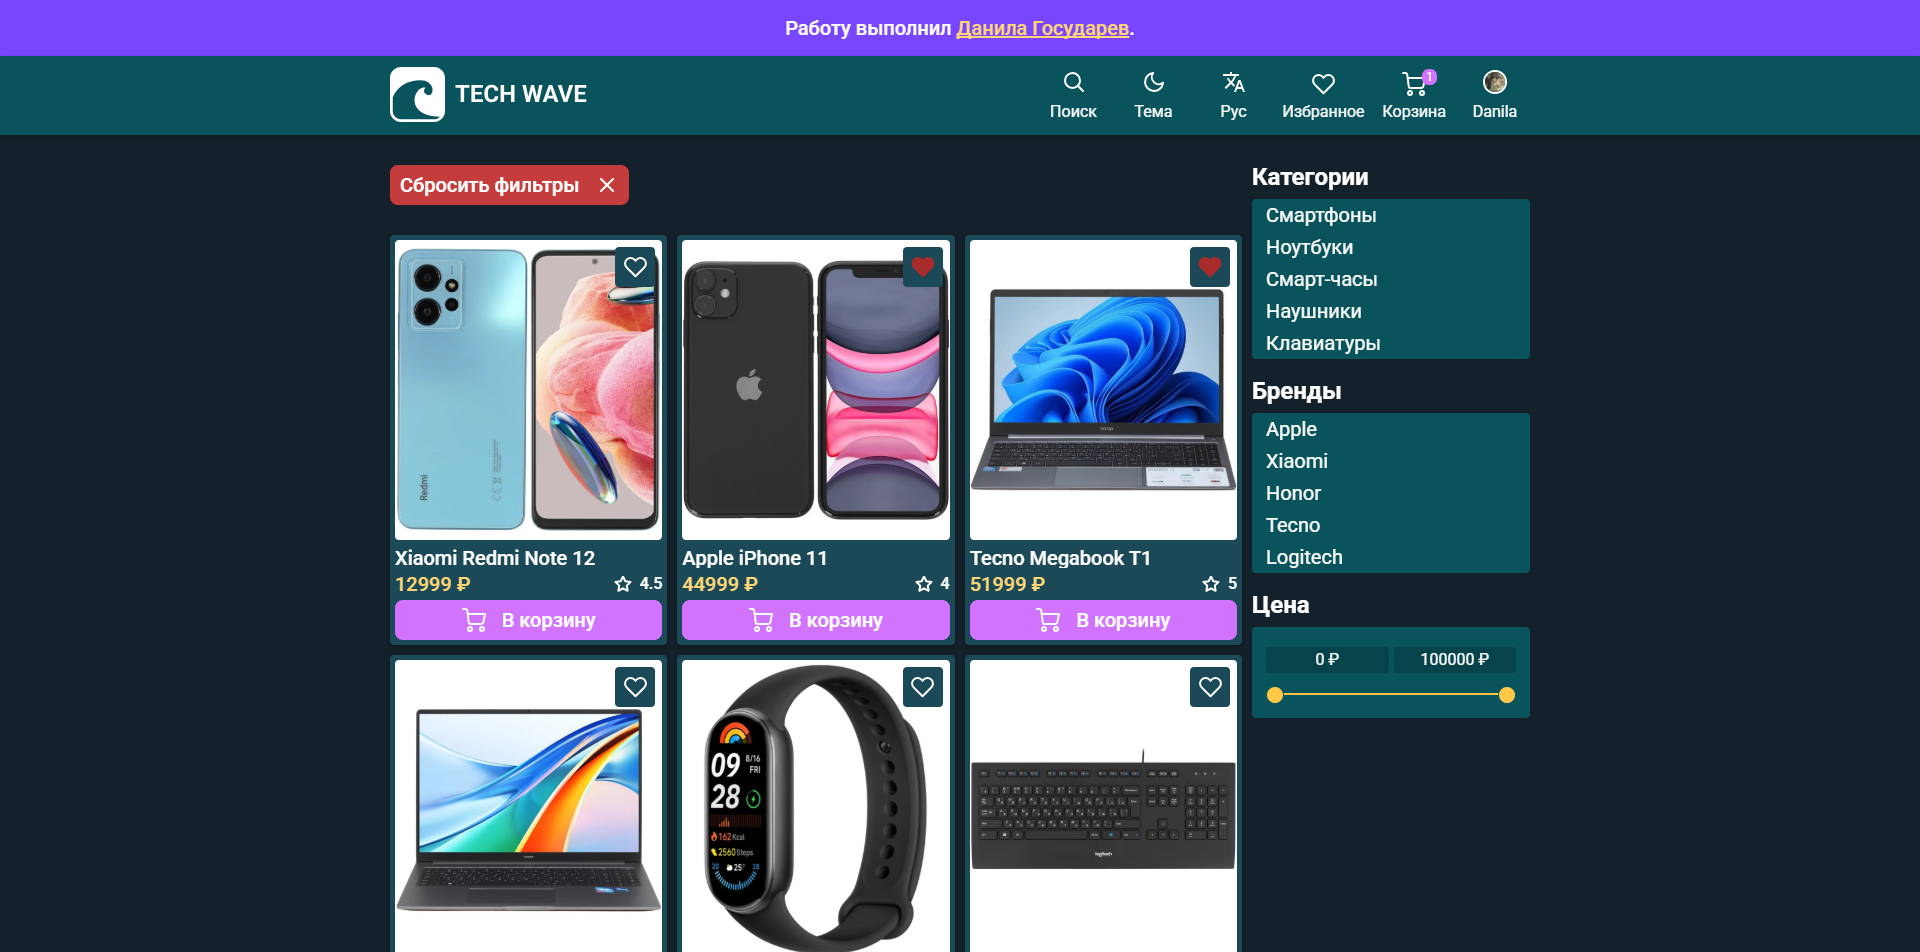Switch language using the Рус icon

(x=1233, y=95)
